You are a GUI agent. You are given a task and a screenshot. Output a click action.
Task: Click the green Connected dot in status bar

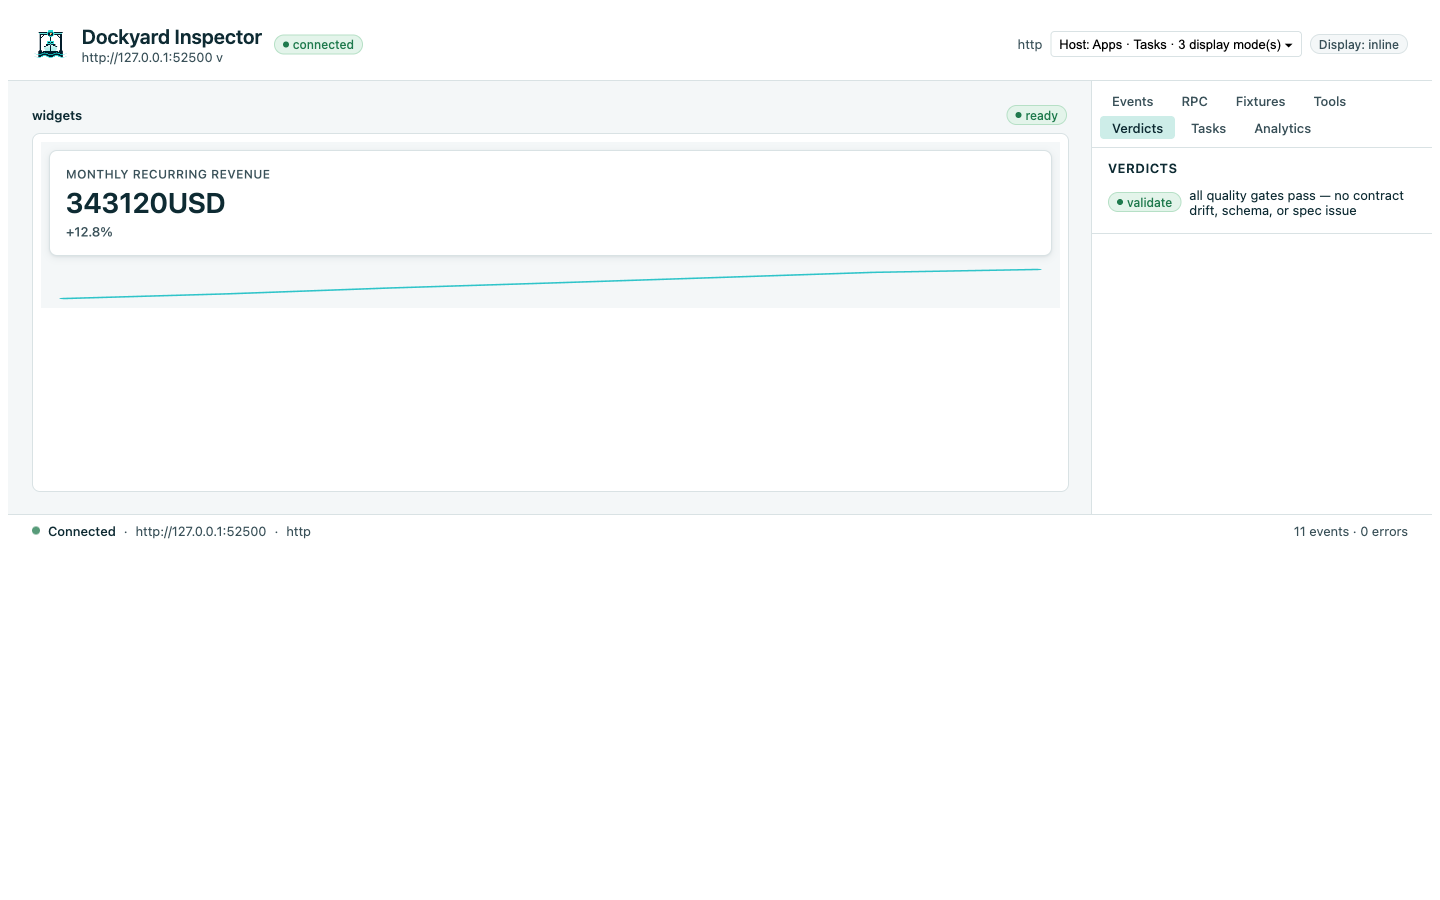[36, 531]
